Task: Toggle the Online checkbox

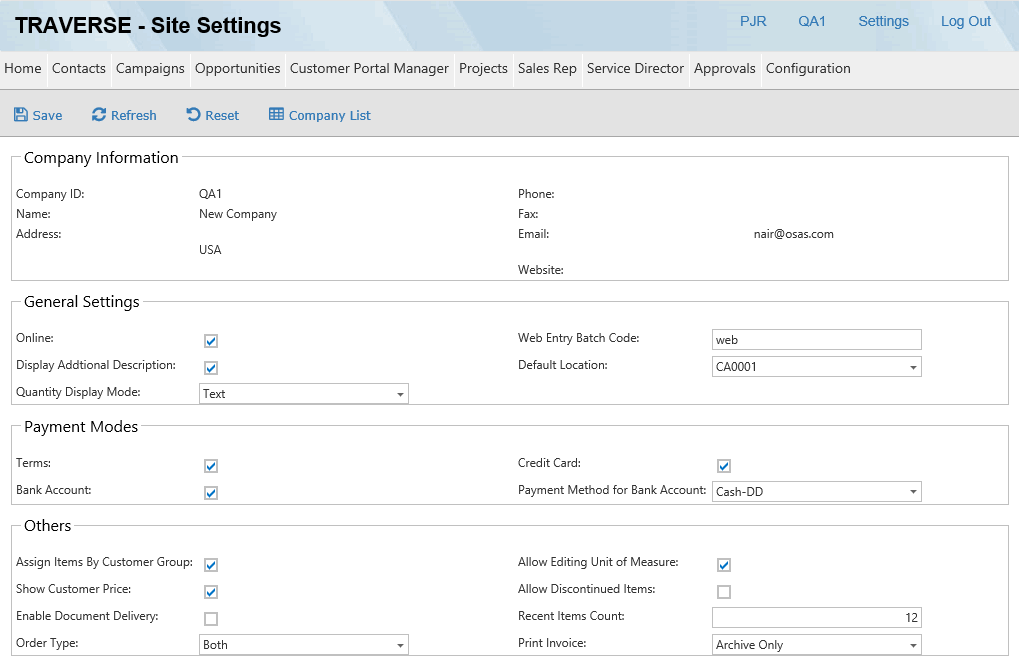Action: (211, 341)
